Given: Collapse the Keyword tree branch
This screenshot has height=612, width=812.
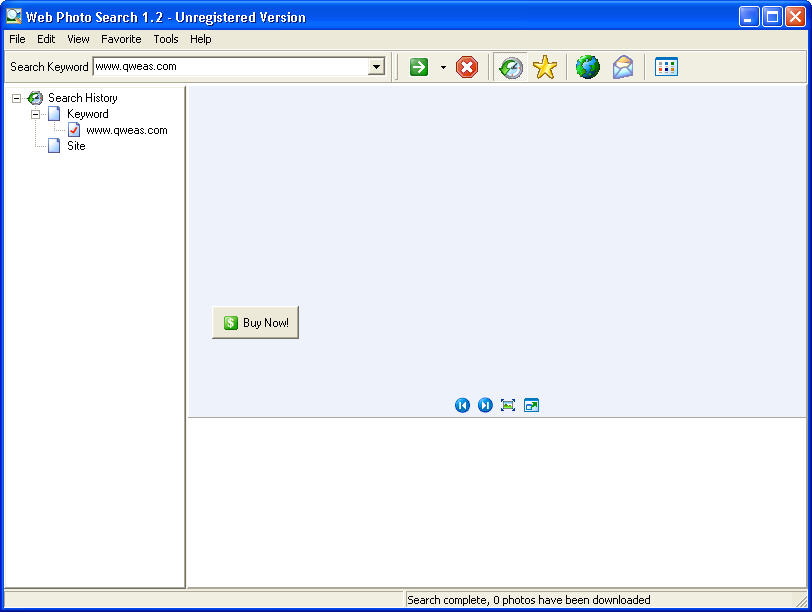Looking at the screenshot, I should (x=35, y=114).
